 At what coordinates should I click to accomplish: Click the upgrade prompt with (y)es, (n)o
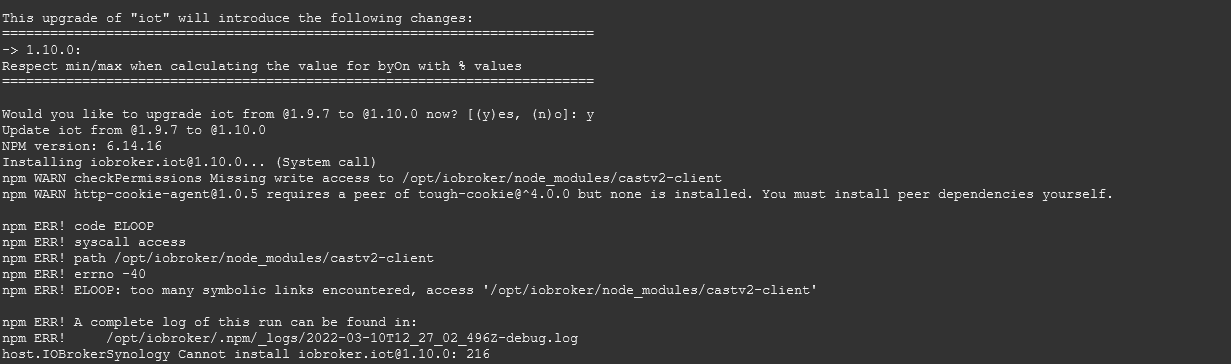[x=298, y=114]
